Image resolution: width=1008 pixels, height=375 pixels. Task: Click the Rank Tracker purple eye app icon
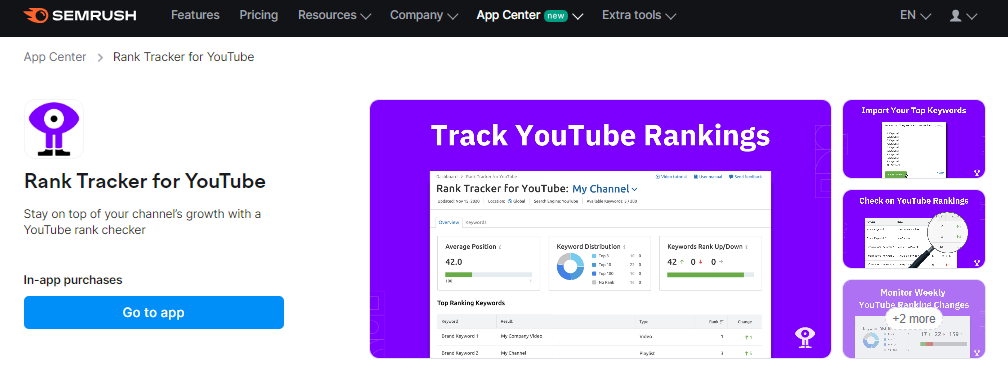tap(54, 129)
